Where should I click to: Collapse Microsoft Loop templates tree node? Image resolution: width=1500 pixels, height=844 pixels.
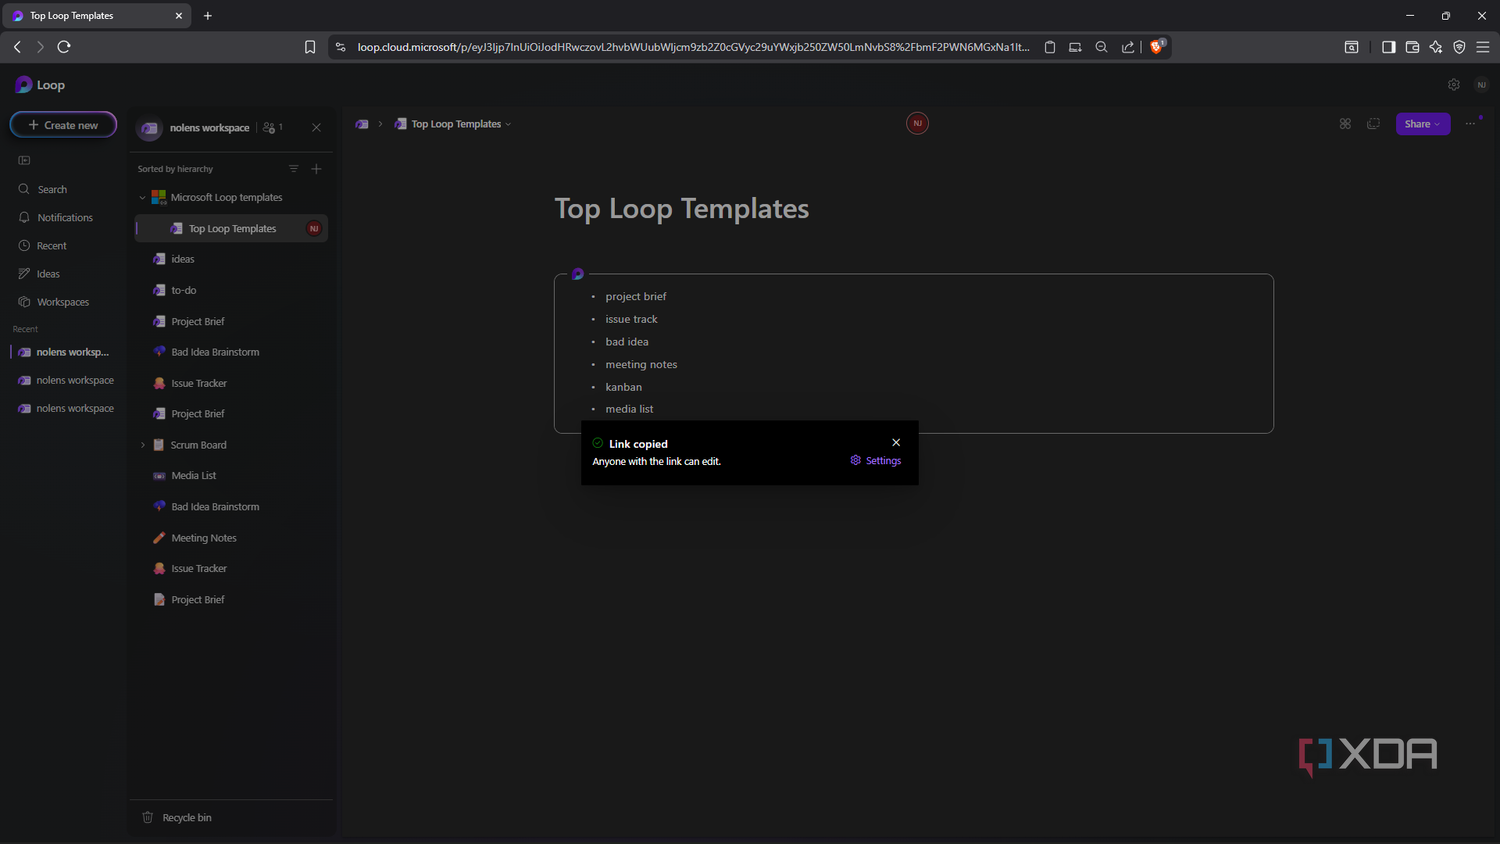coord(142,198)
